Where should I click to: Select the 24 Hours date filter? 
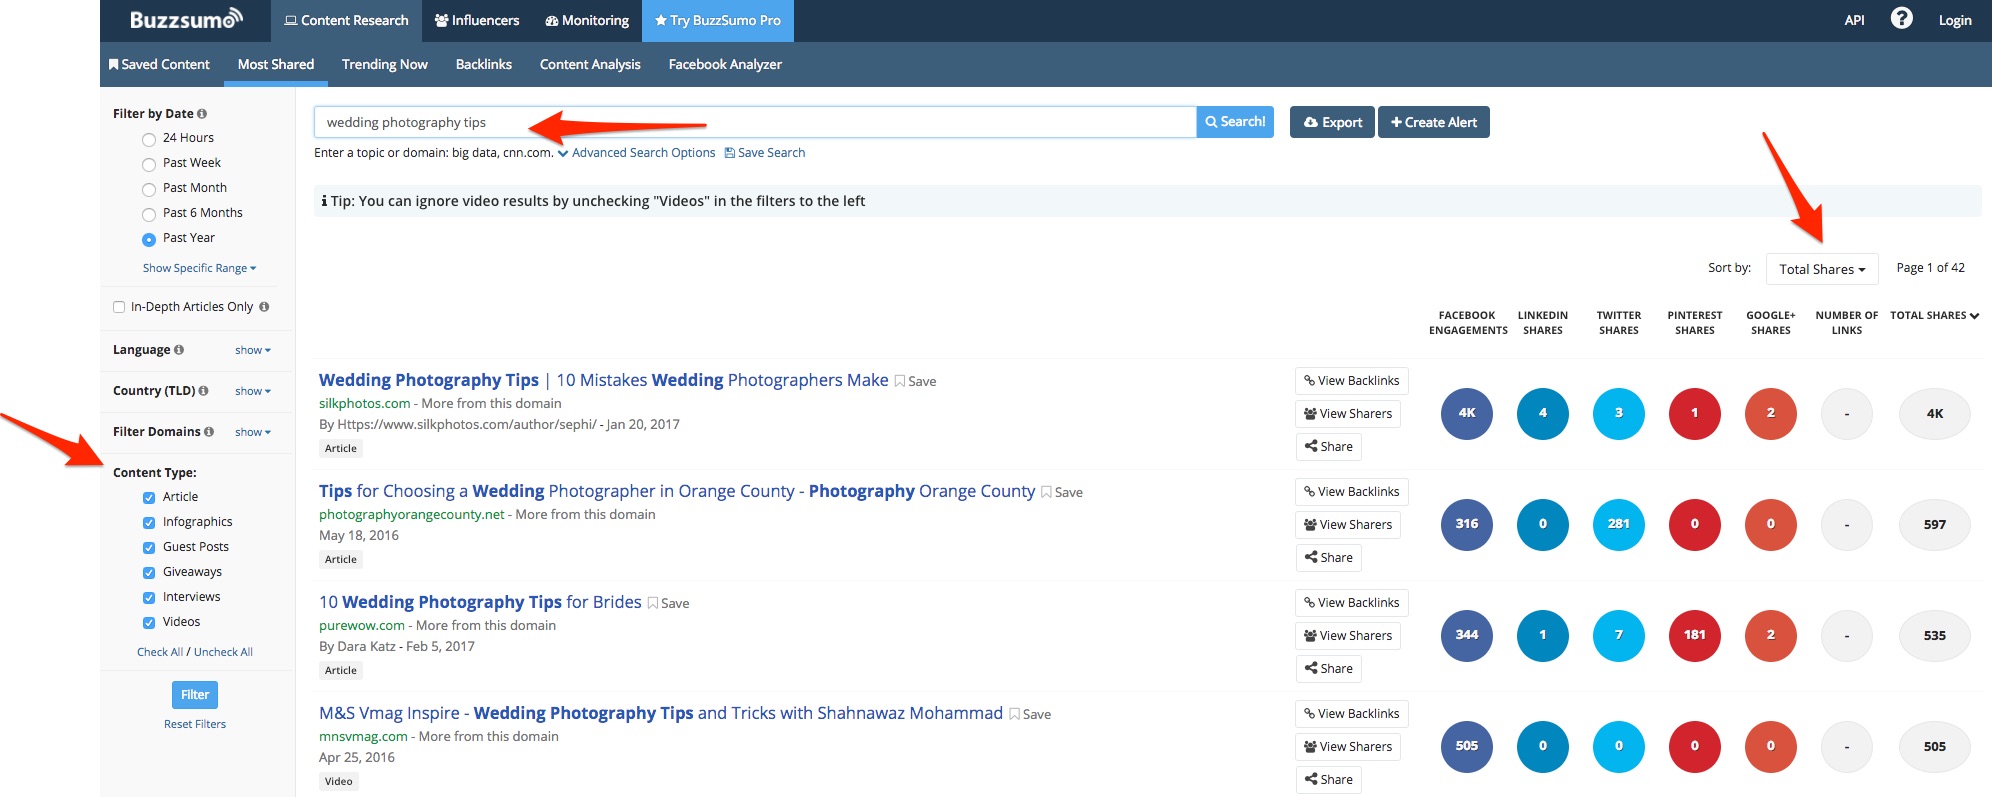(149, 139)
